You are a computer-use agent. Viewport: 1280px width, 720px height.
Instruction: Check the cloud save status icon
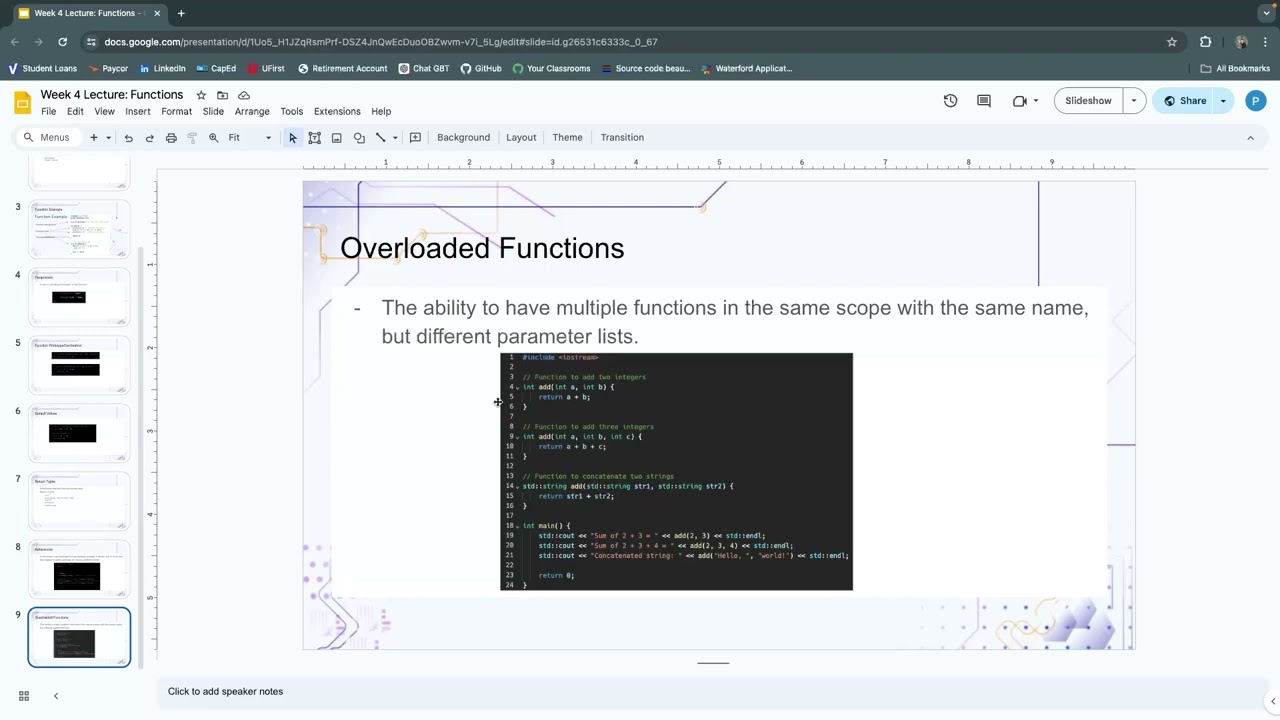click(244, 95)
